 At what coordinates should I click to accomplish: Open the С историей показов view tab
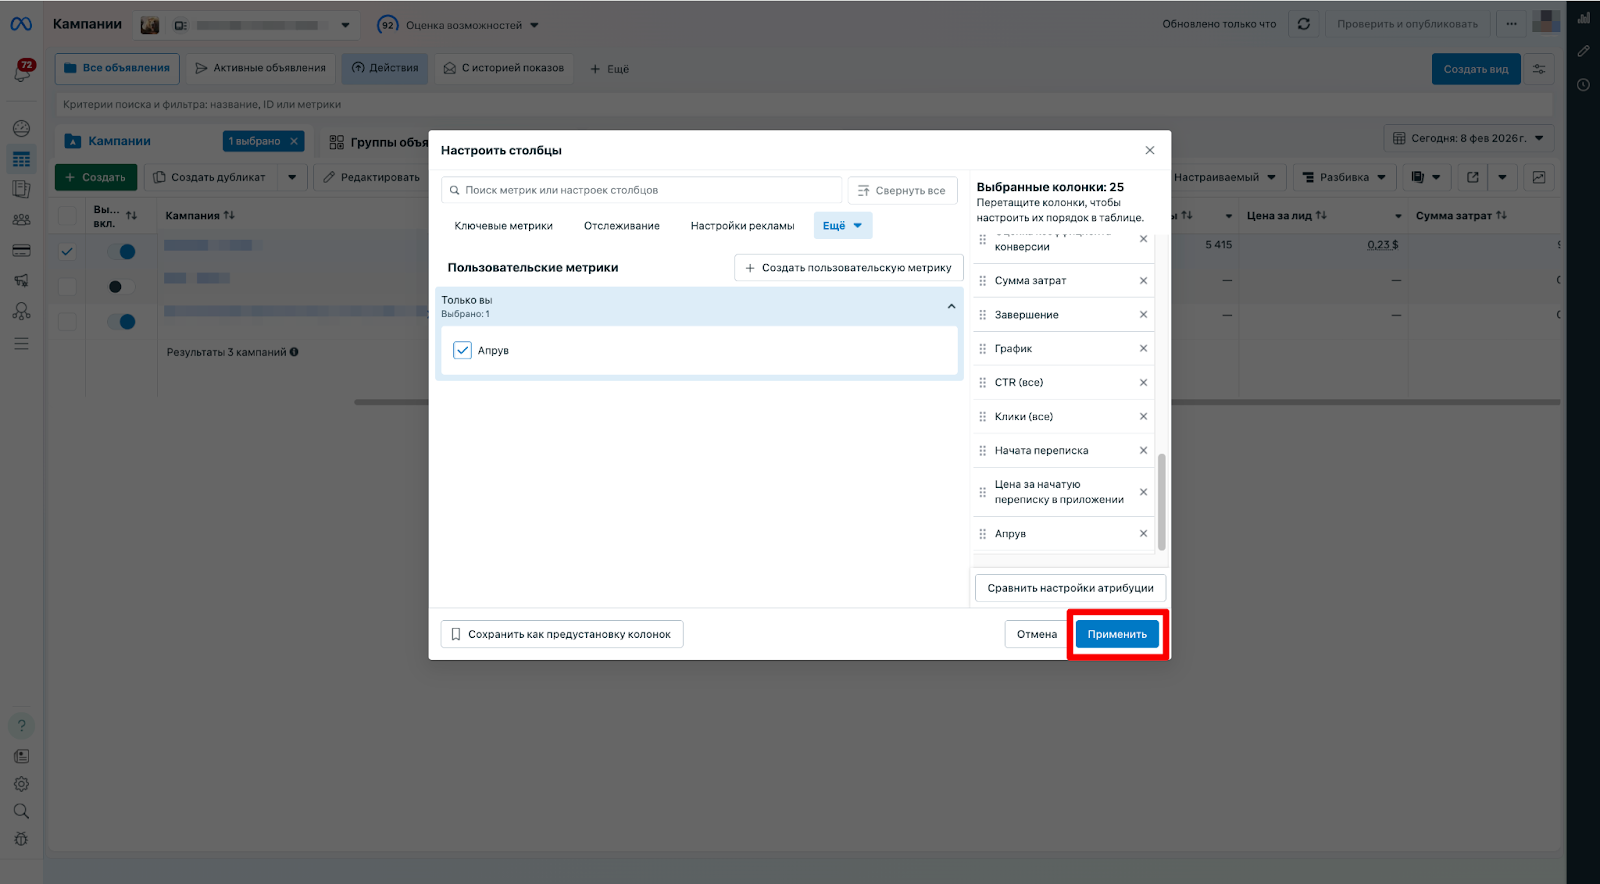point(504,68)
